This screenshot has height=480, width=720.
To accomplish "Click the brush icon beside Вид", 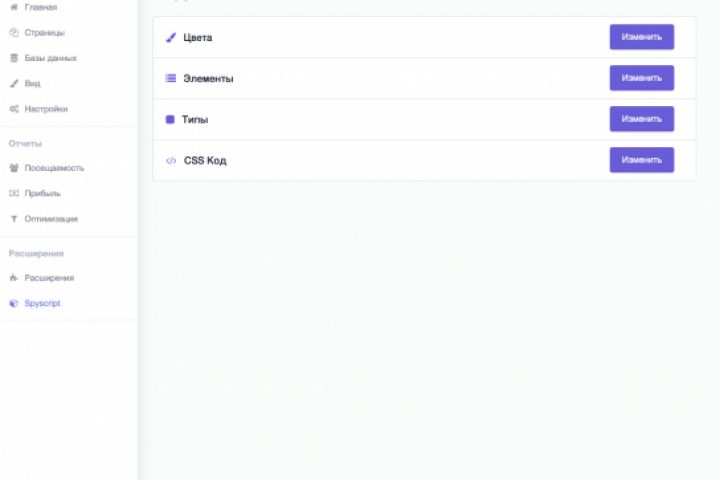I will [14, 83].
